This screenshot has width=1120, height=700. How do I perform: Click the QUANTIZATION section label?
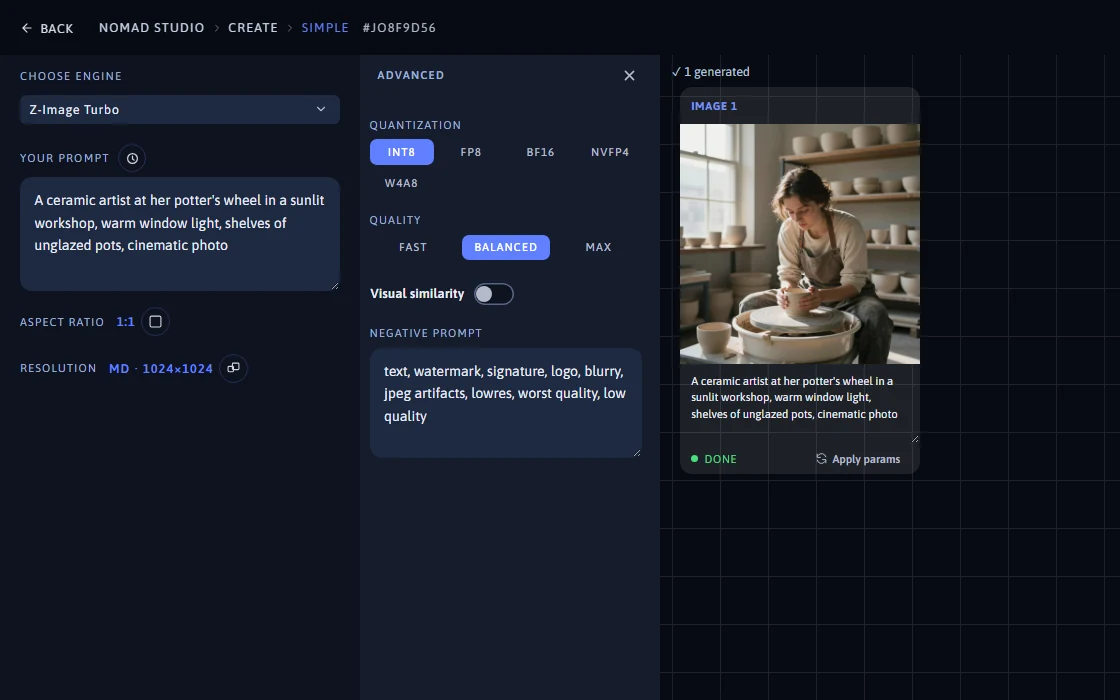pos(415,125)
